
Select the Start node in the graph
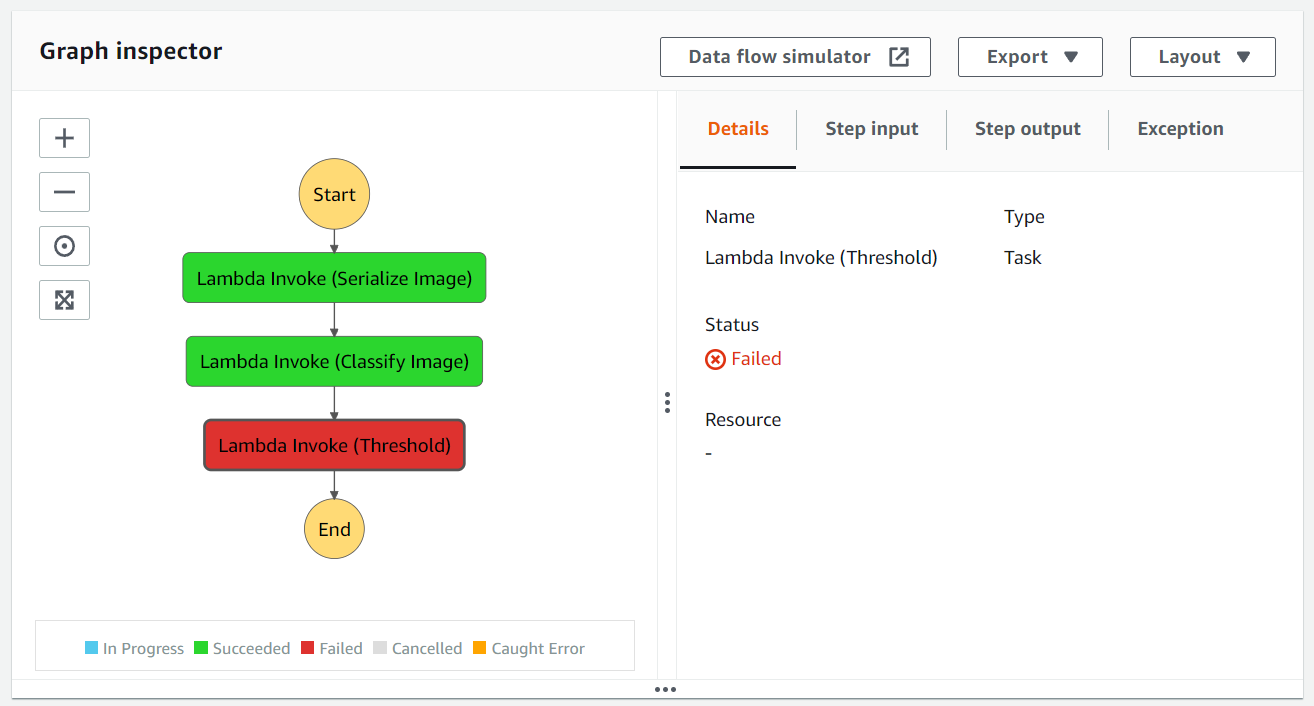click(x=334, y=193)
